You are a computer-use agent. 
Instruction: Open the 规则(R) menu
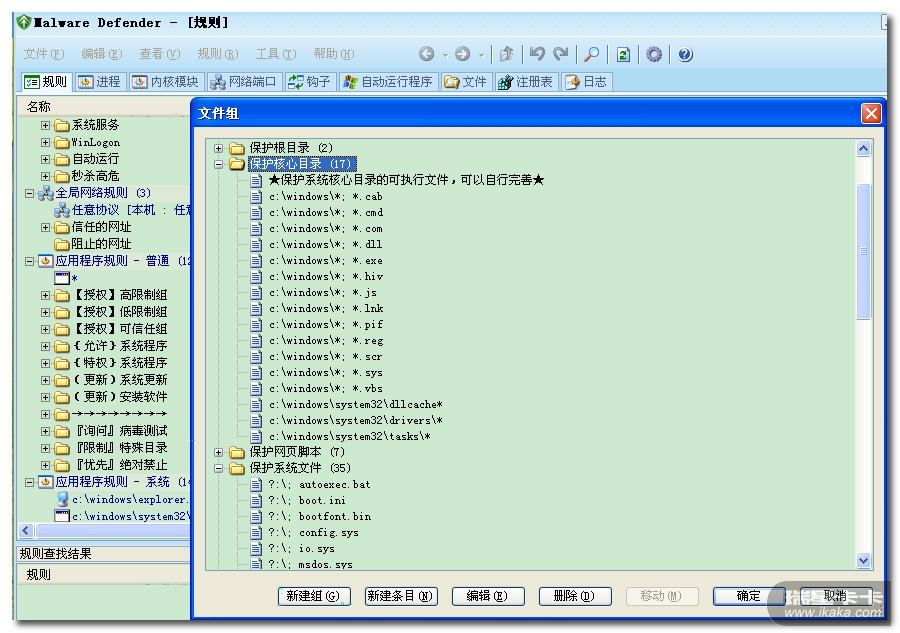tap(218, 54)
